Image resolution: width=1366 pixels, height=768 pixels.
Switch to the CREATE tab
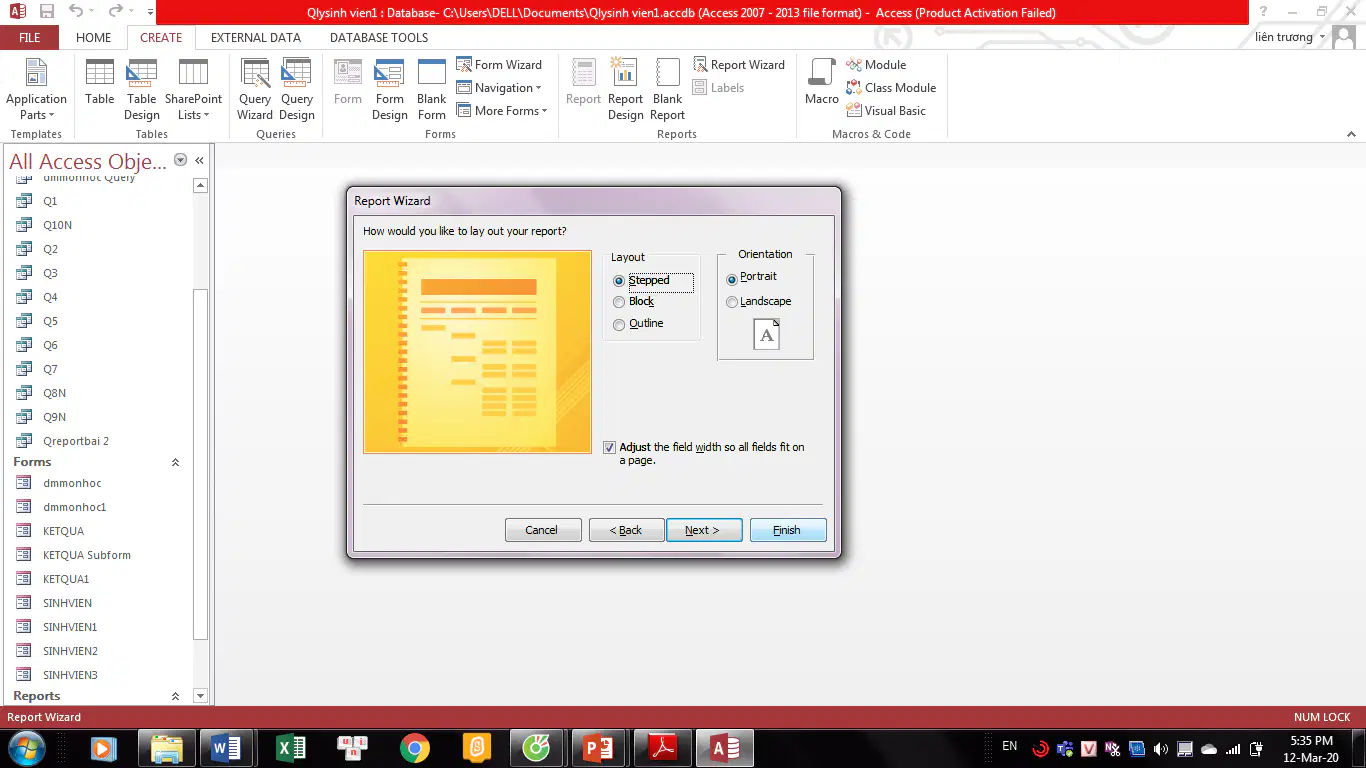click(161, 38)
